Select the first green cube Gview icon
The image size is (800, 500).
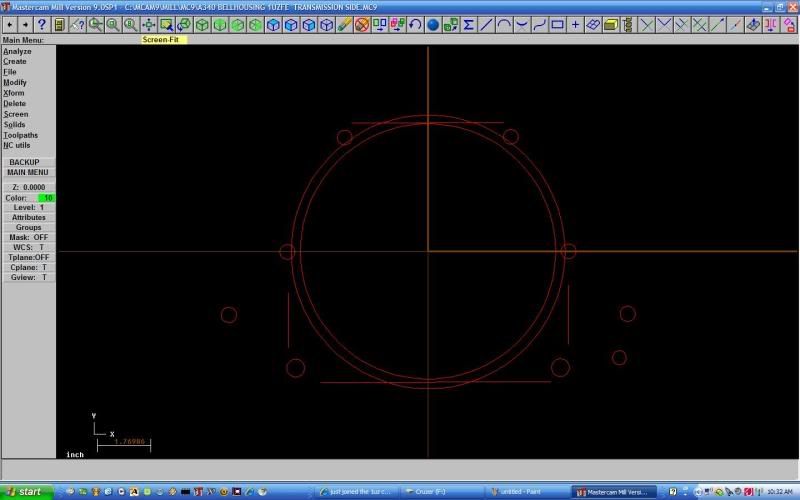point(203,24)
